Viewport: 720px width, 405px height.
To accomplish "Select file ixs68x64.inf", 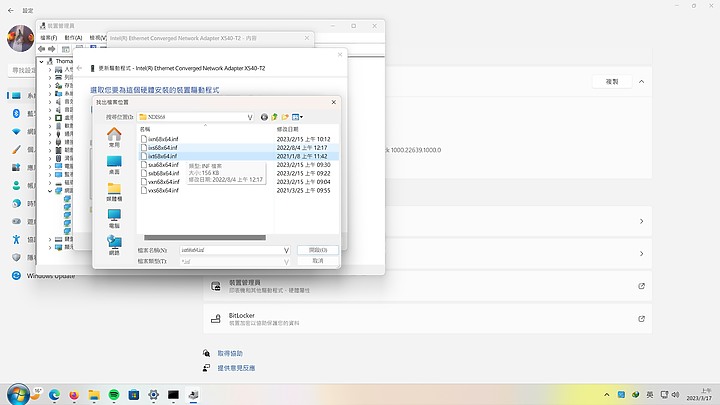I will [163, 147].
